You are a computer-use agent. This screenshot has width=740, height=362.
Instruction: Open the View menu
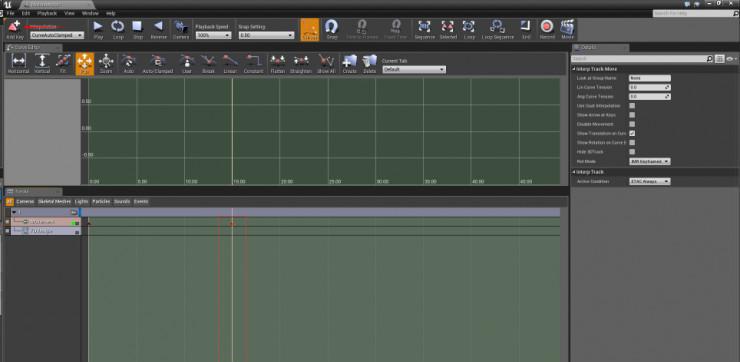point(69,13)
